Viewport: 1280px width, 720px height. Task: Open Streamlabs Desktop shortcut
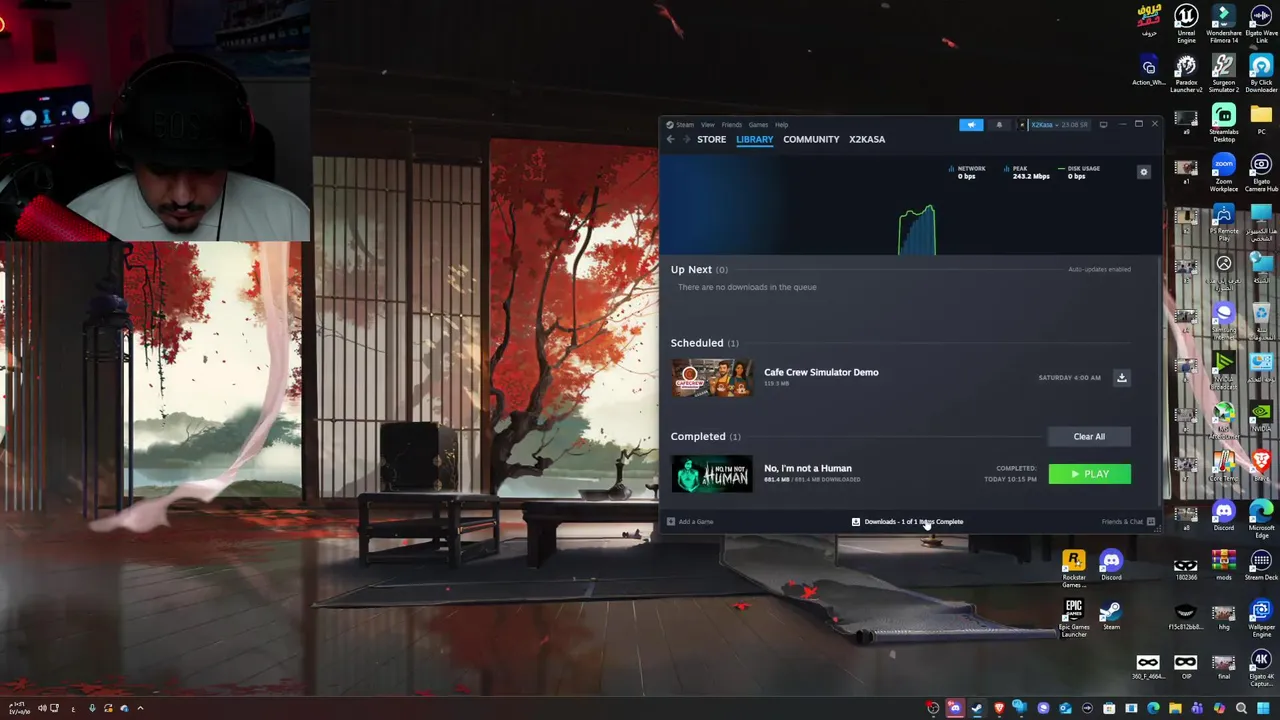pos(1224,123)
